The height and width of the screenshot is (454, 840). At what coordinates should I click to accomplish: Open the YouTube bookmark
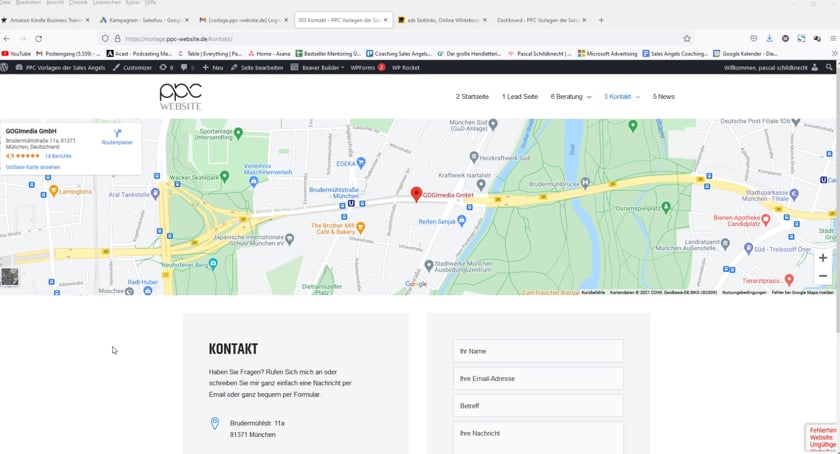click(x=16, y=54)
